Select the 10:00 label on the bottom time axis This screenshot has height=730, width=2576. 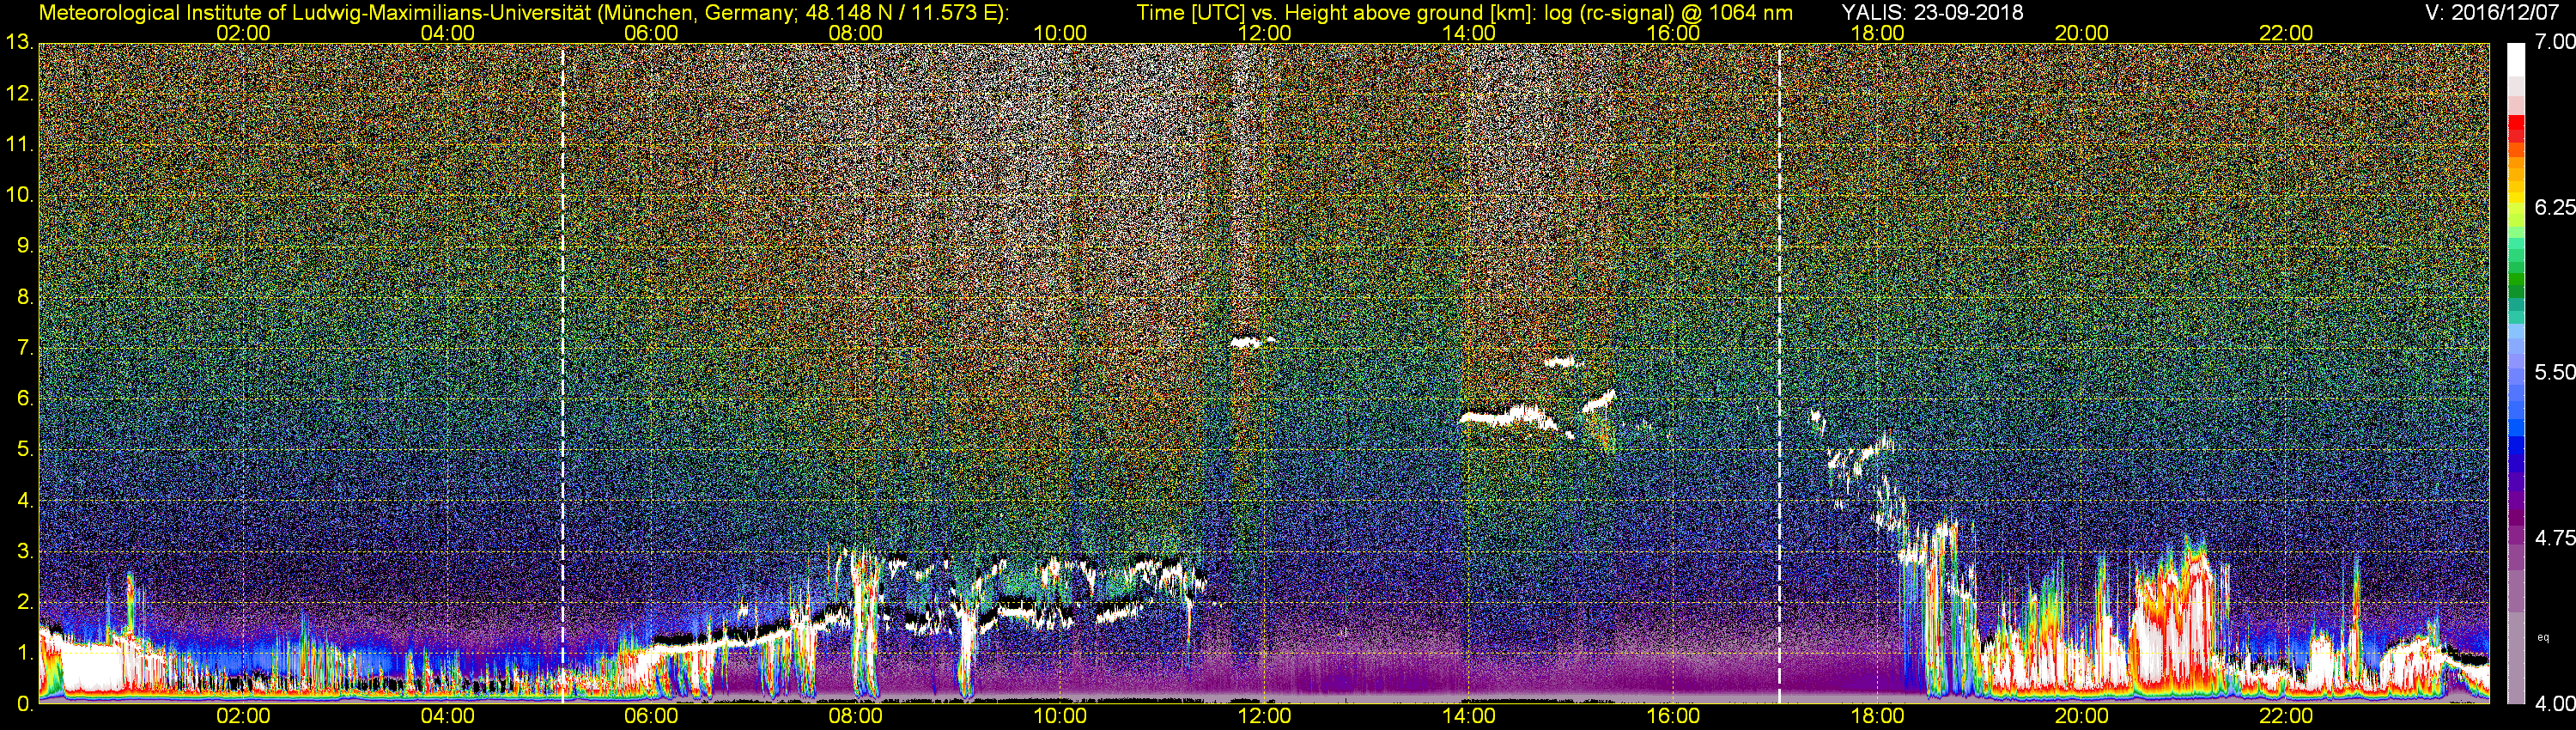(x=1060, y=716)
